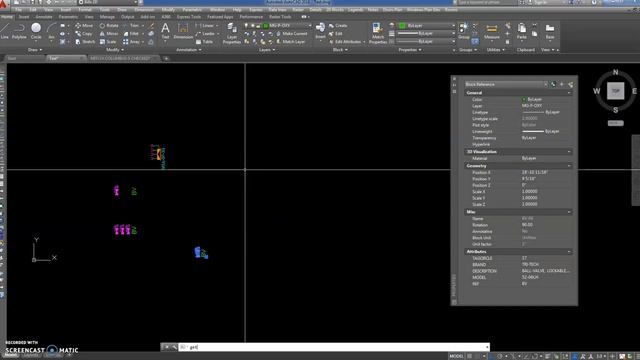
Task: Click the Linear dimension tool
Action: click(x=205, y=25)
